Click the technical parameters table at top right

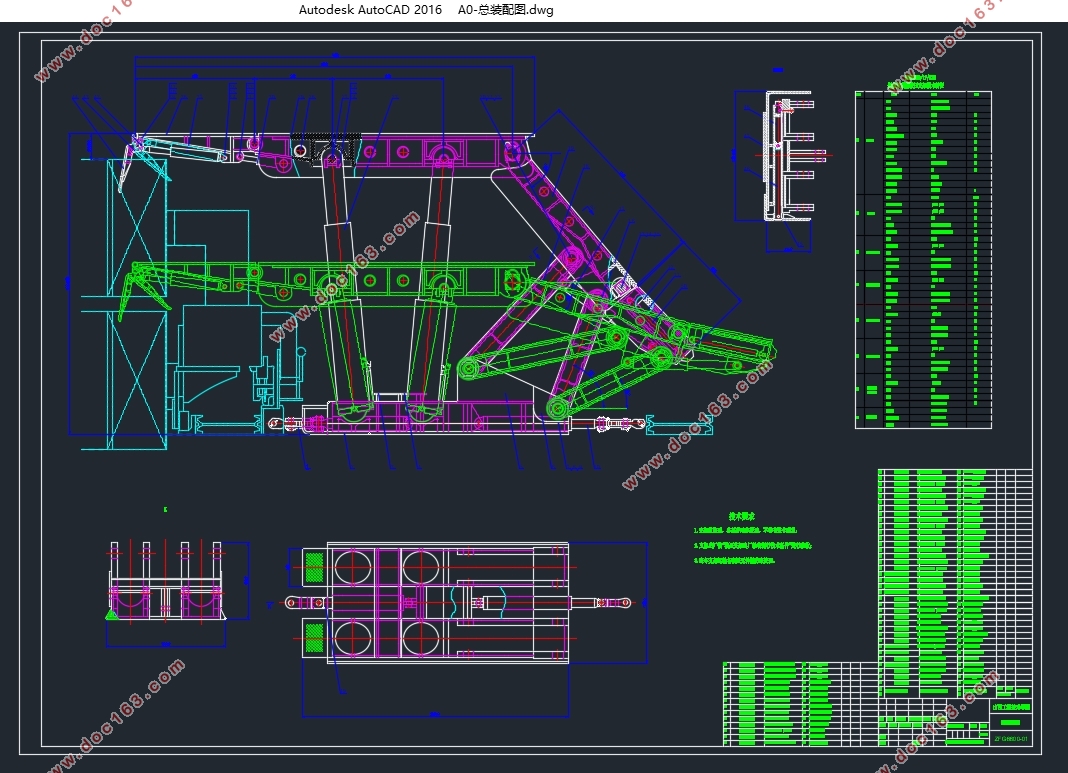tap(923, 259)
